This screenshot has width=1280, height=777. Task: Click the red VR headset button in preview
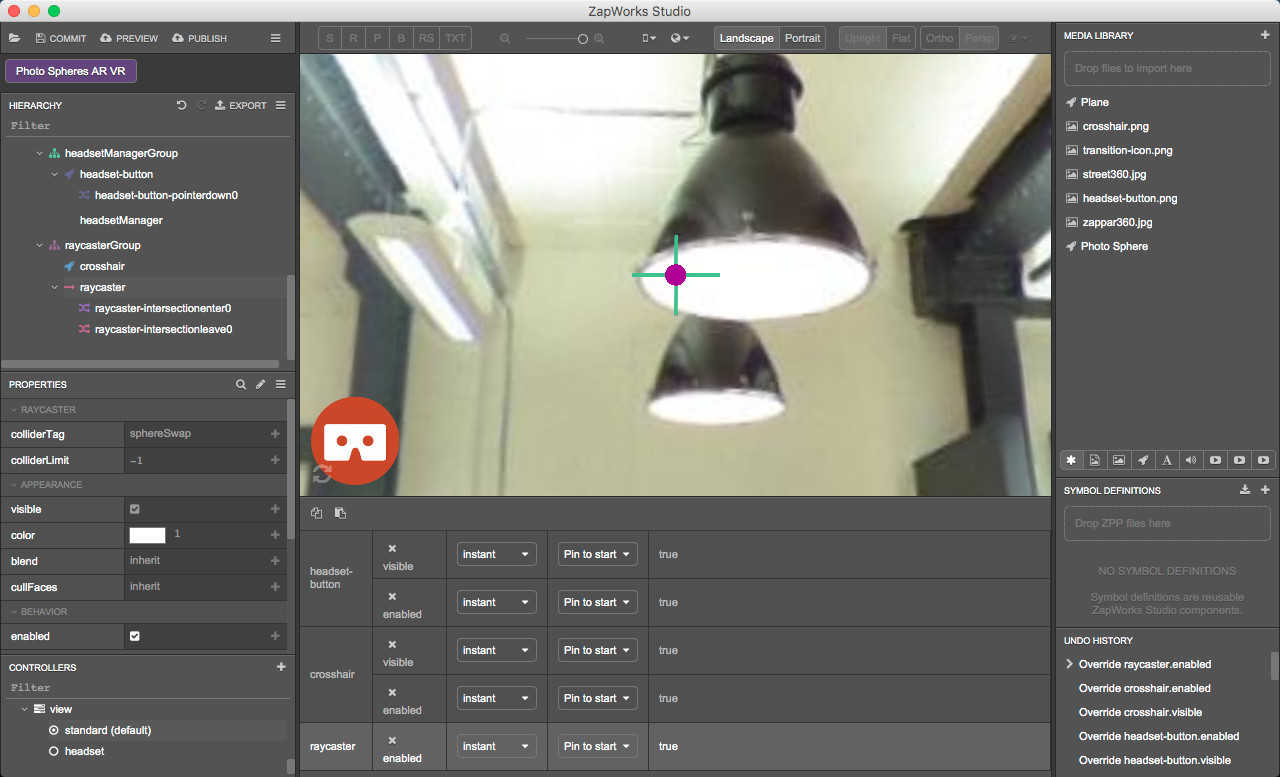[x=355, y=441]
